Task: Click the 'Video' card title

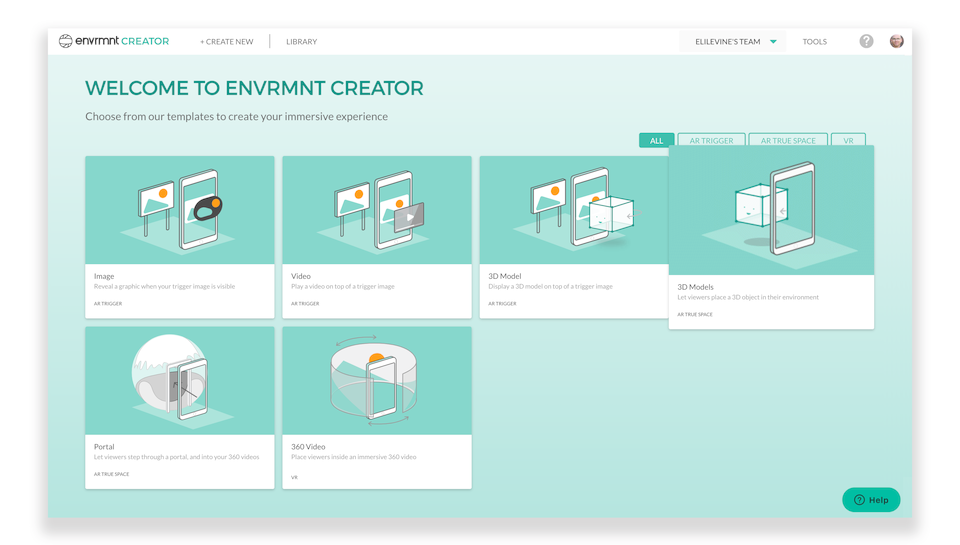Action: [301, 276]
